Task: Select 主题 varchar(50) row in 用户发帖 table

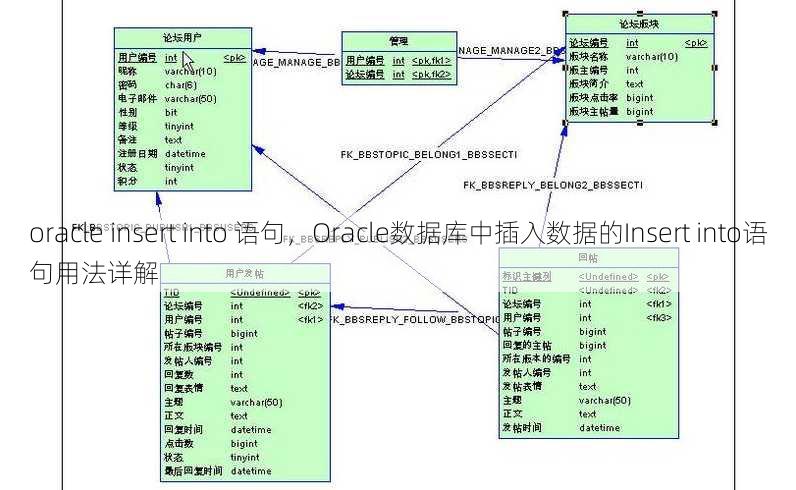Action: [223, 402]
